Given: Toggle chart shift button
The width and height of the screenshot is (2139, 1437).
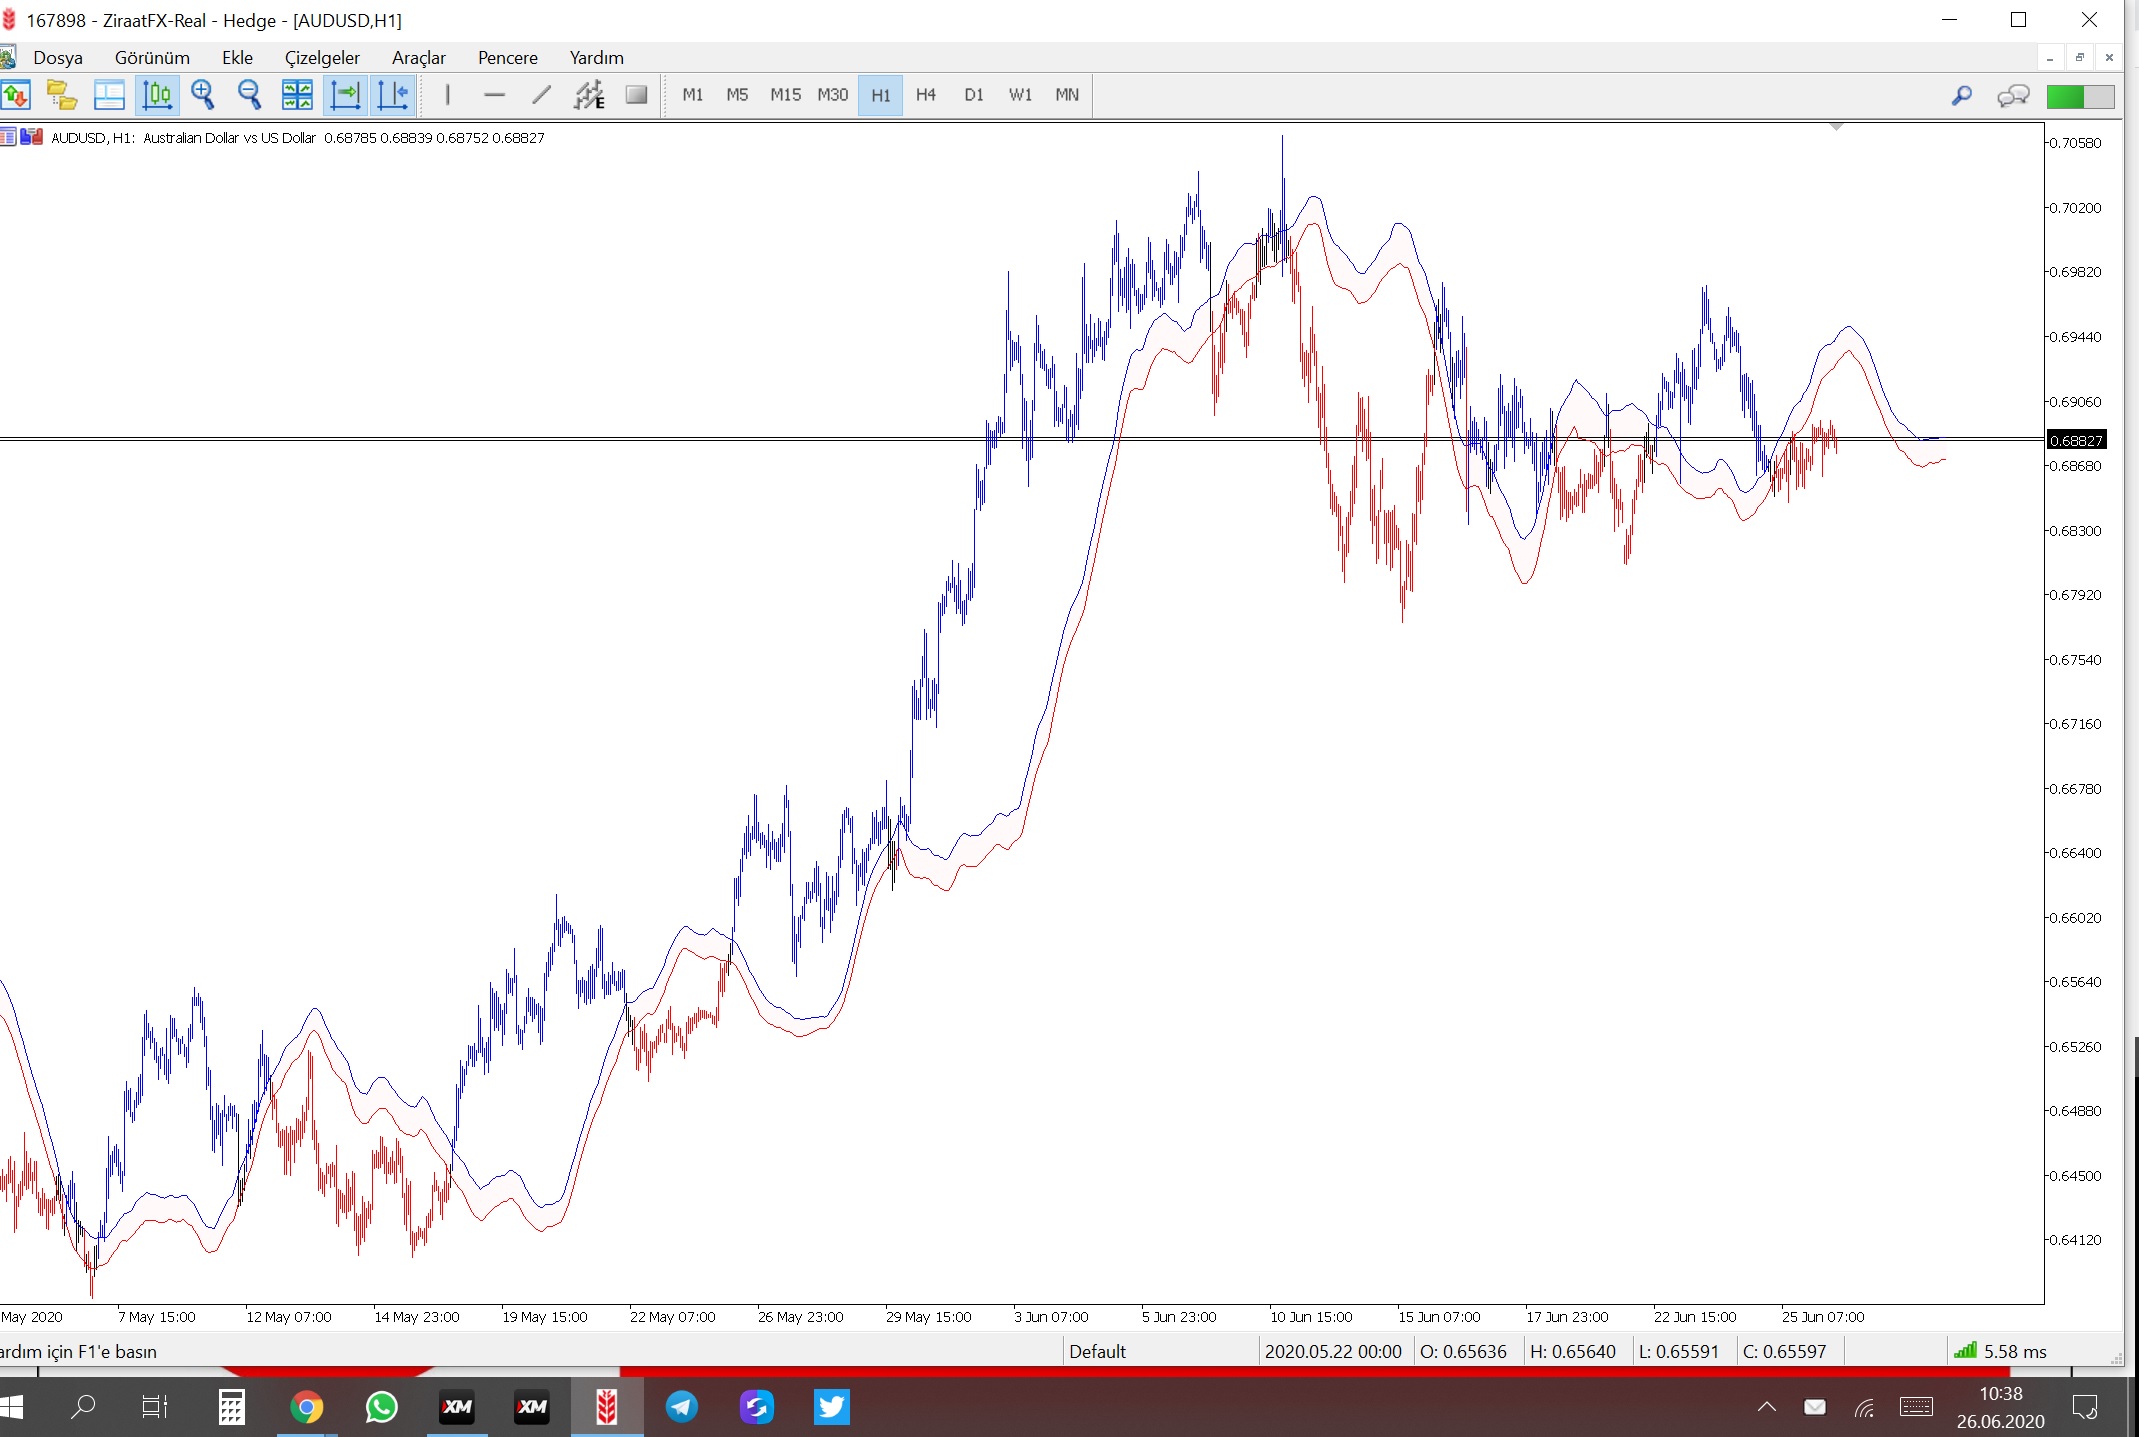Looking at the screenshot, I should click(x=393, y=95).
